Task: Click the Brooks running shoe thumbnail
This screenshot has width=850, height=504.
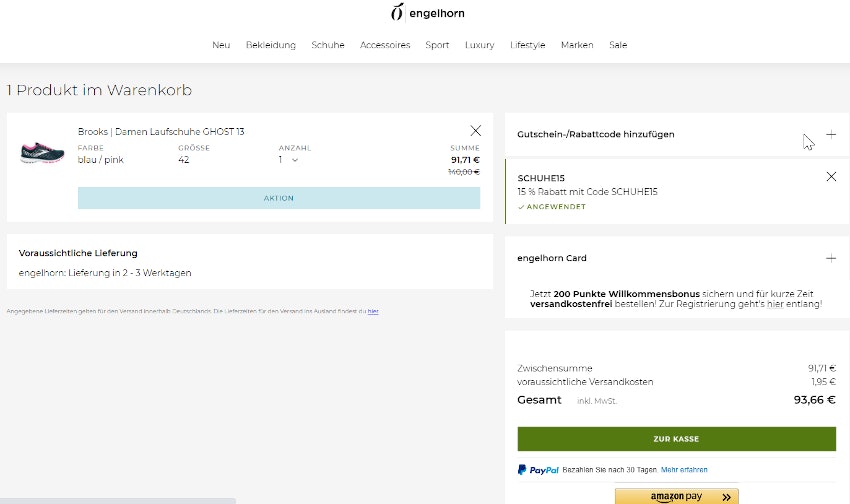Action: pos(42,153)
